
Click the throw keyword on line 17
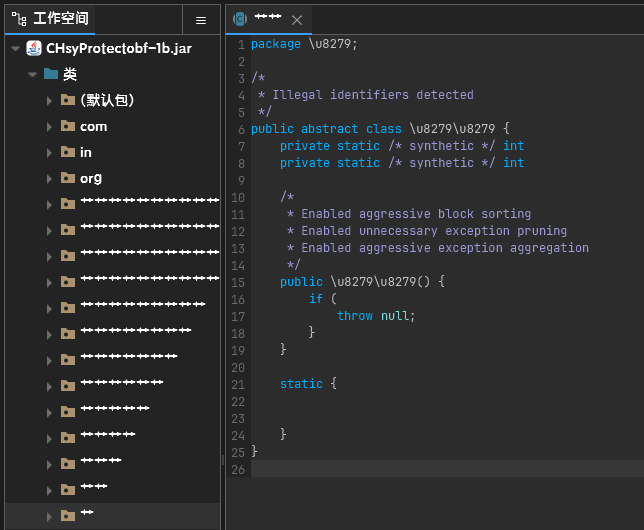(x=354, y=315)
